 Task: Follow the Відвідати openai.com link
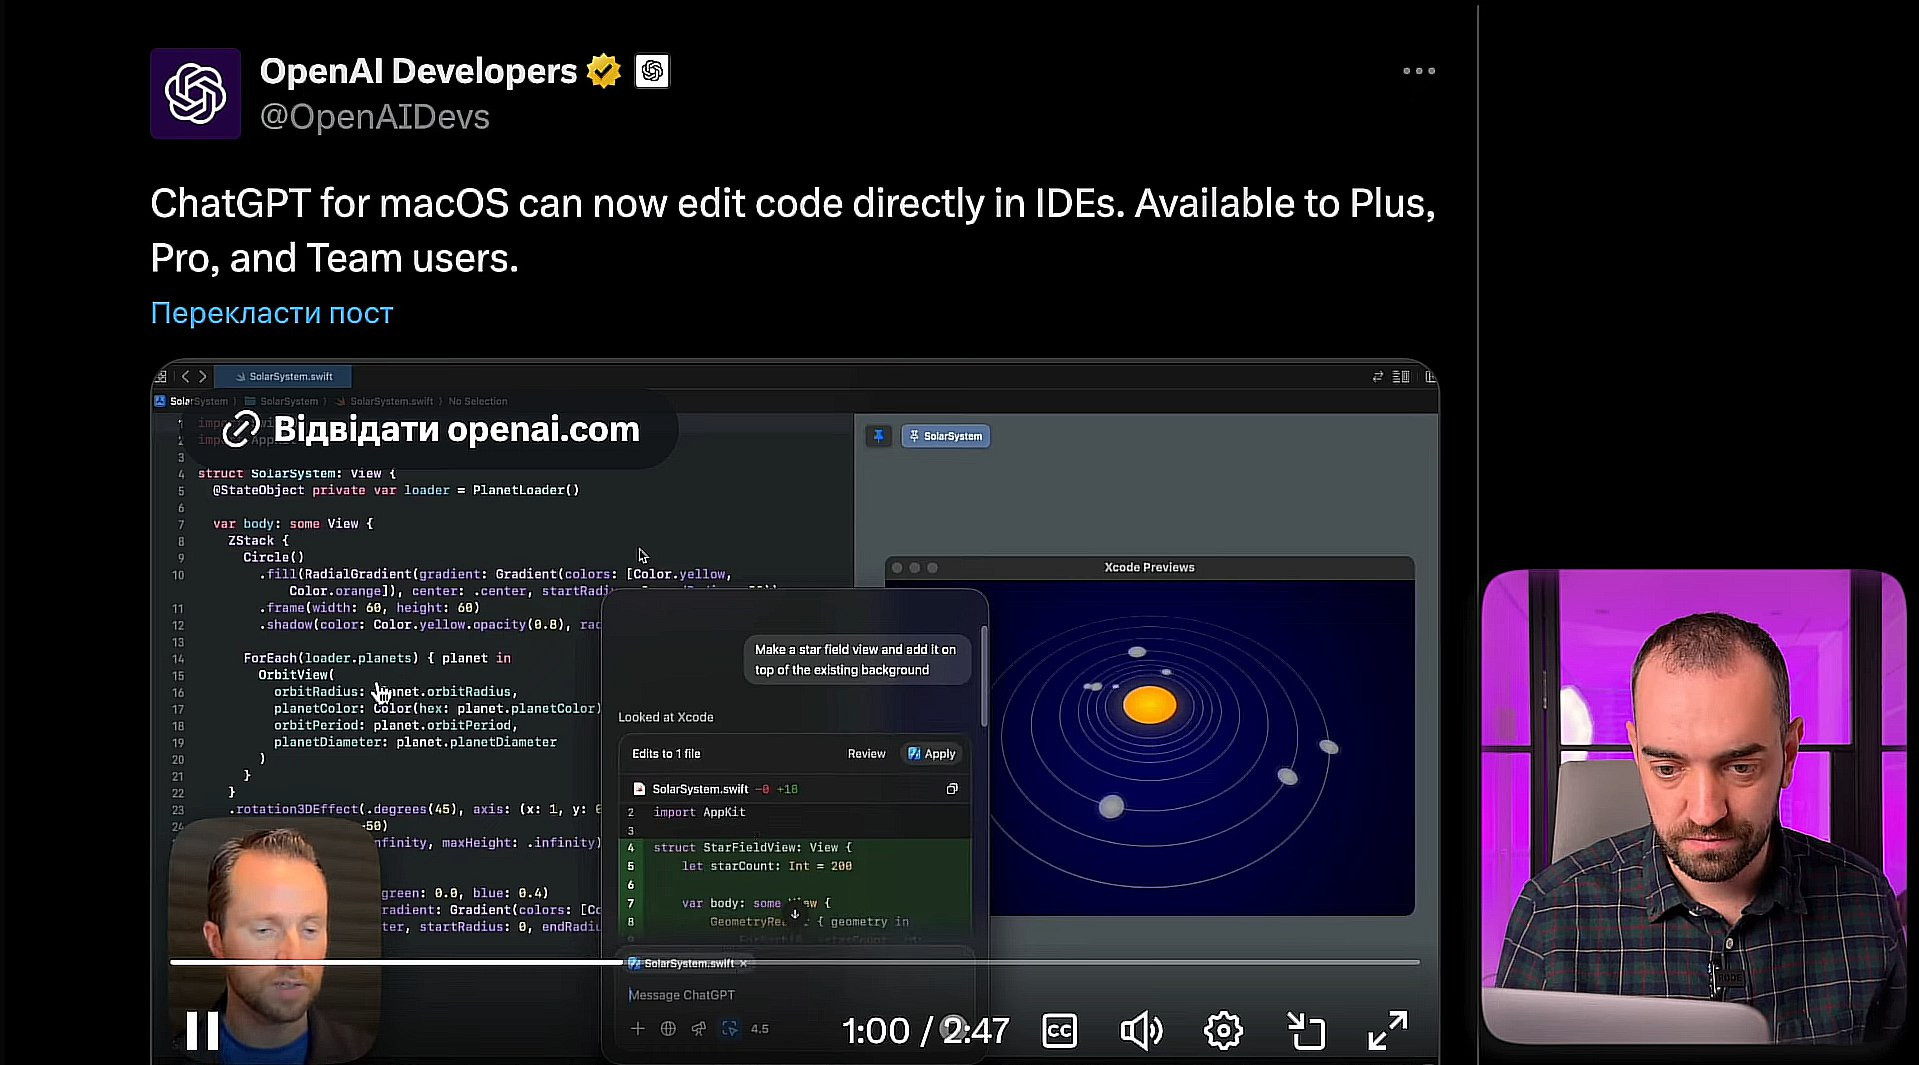431,429
